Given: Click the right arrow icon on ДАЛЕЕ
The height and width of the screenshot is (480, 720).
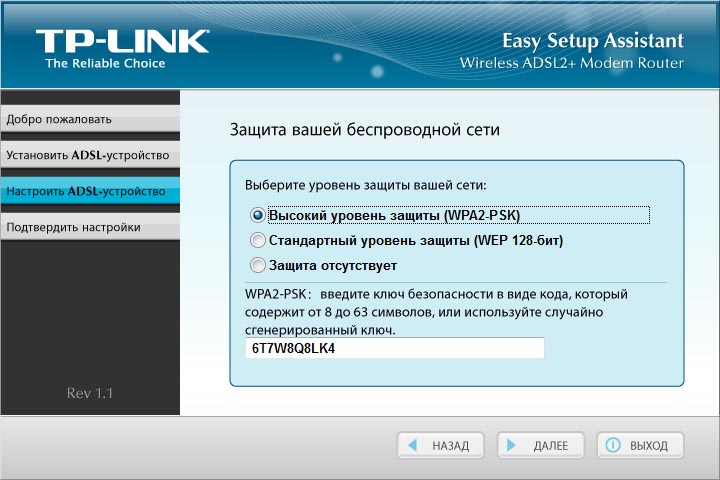Looking at the screenshot, I should click(512, 445).
